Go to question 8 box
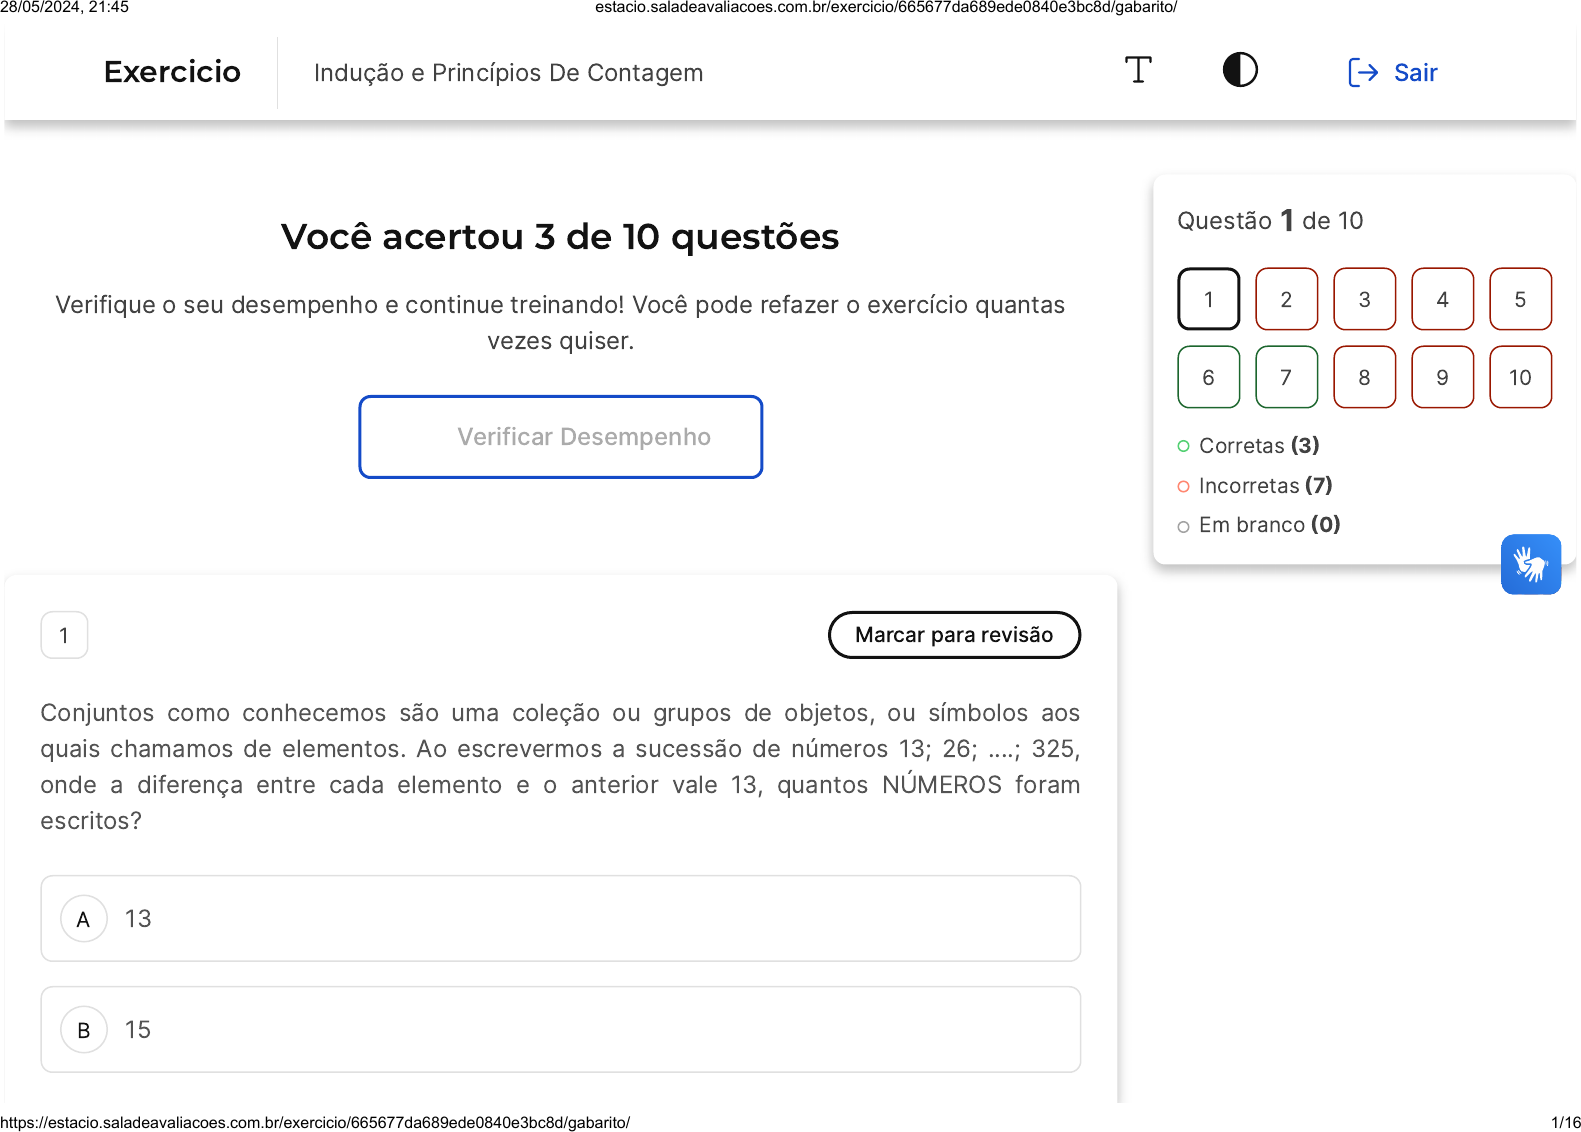 (1364, 377)
